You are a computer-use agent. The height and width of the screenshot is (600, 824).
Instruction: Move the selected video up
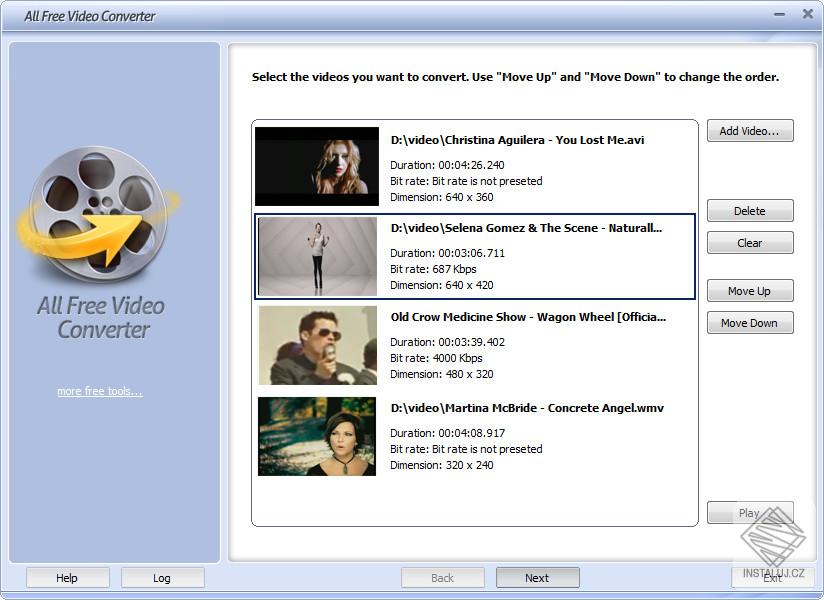750,290
